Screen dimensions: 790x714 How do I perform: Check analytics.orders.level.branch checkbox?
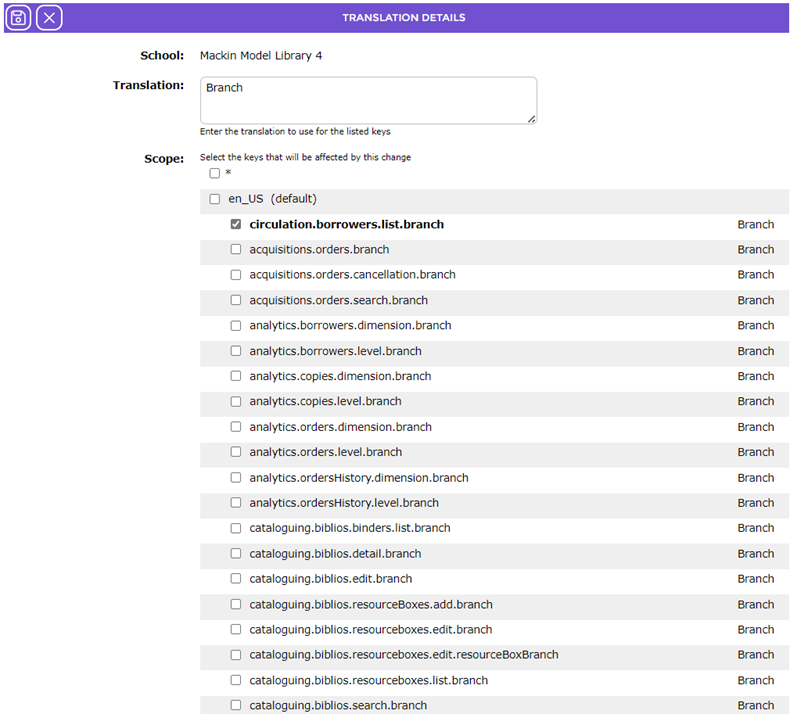[x=236, y=452]
